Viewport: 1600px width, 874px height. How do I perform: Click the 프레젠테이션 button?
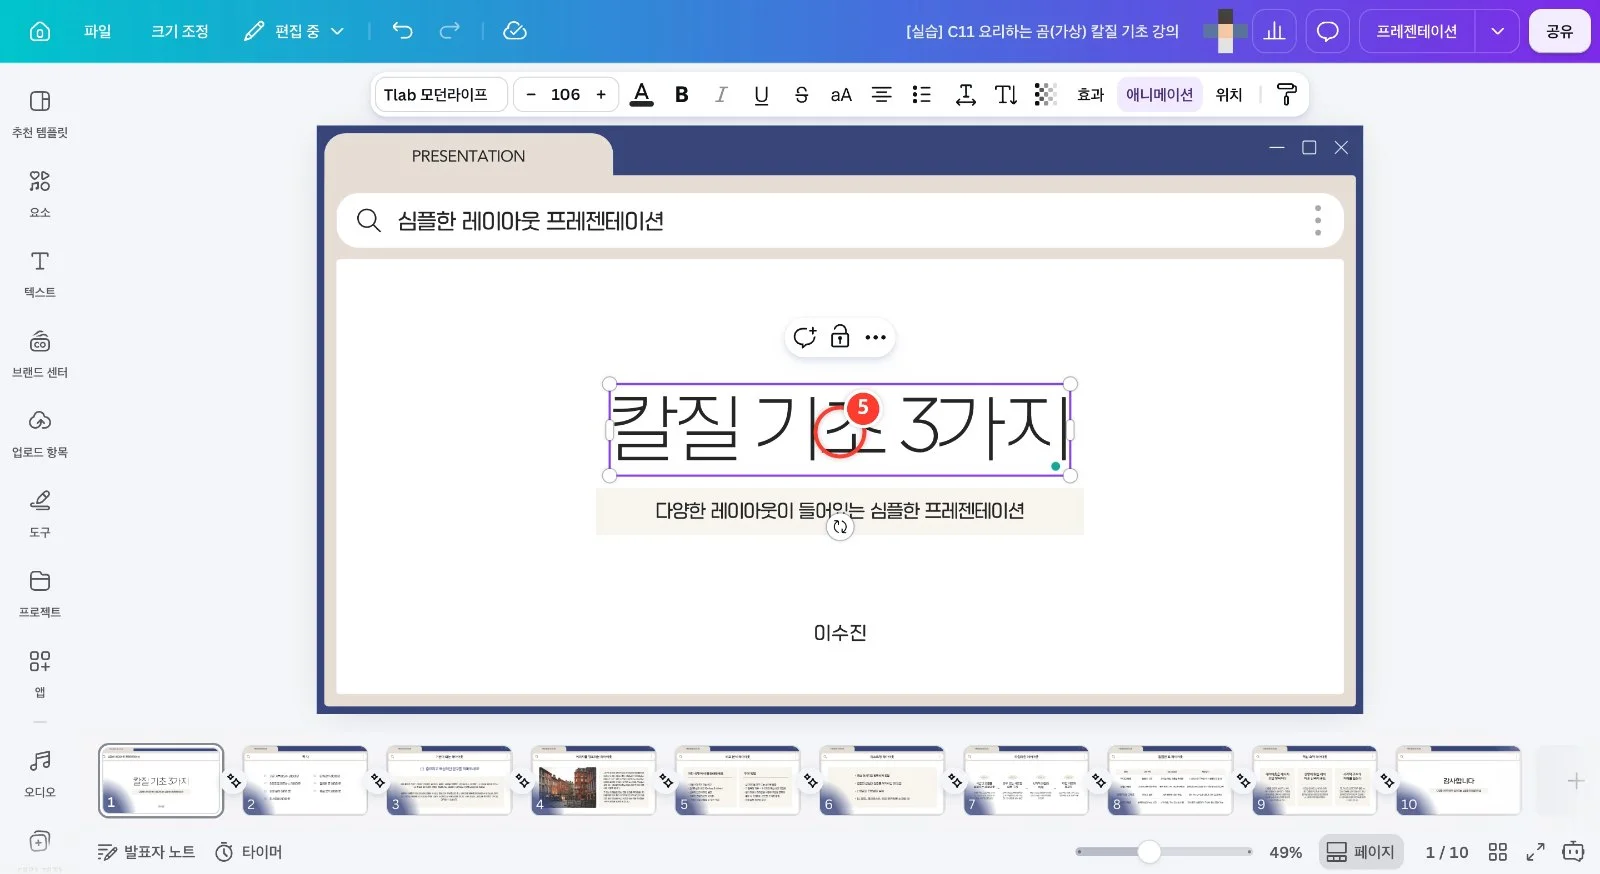click(x=1417, y=31)
